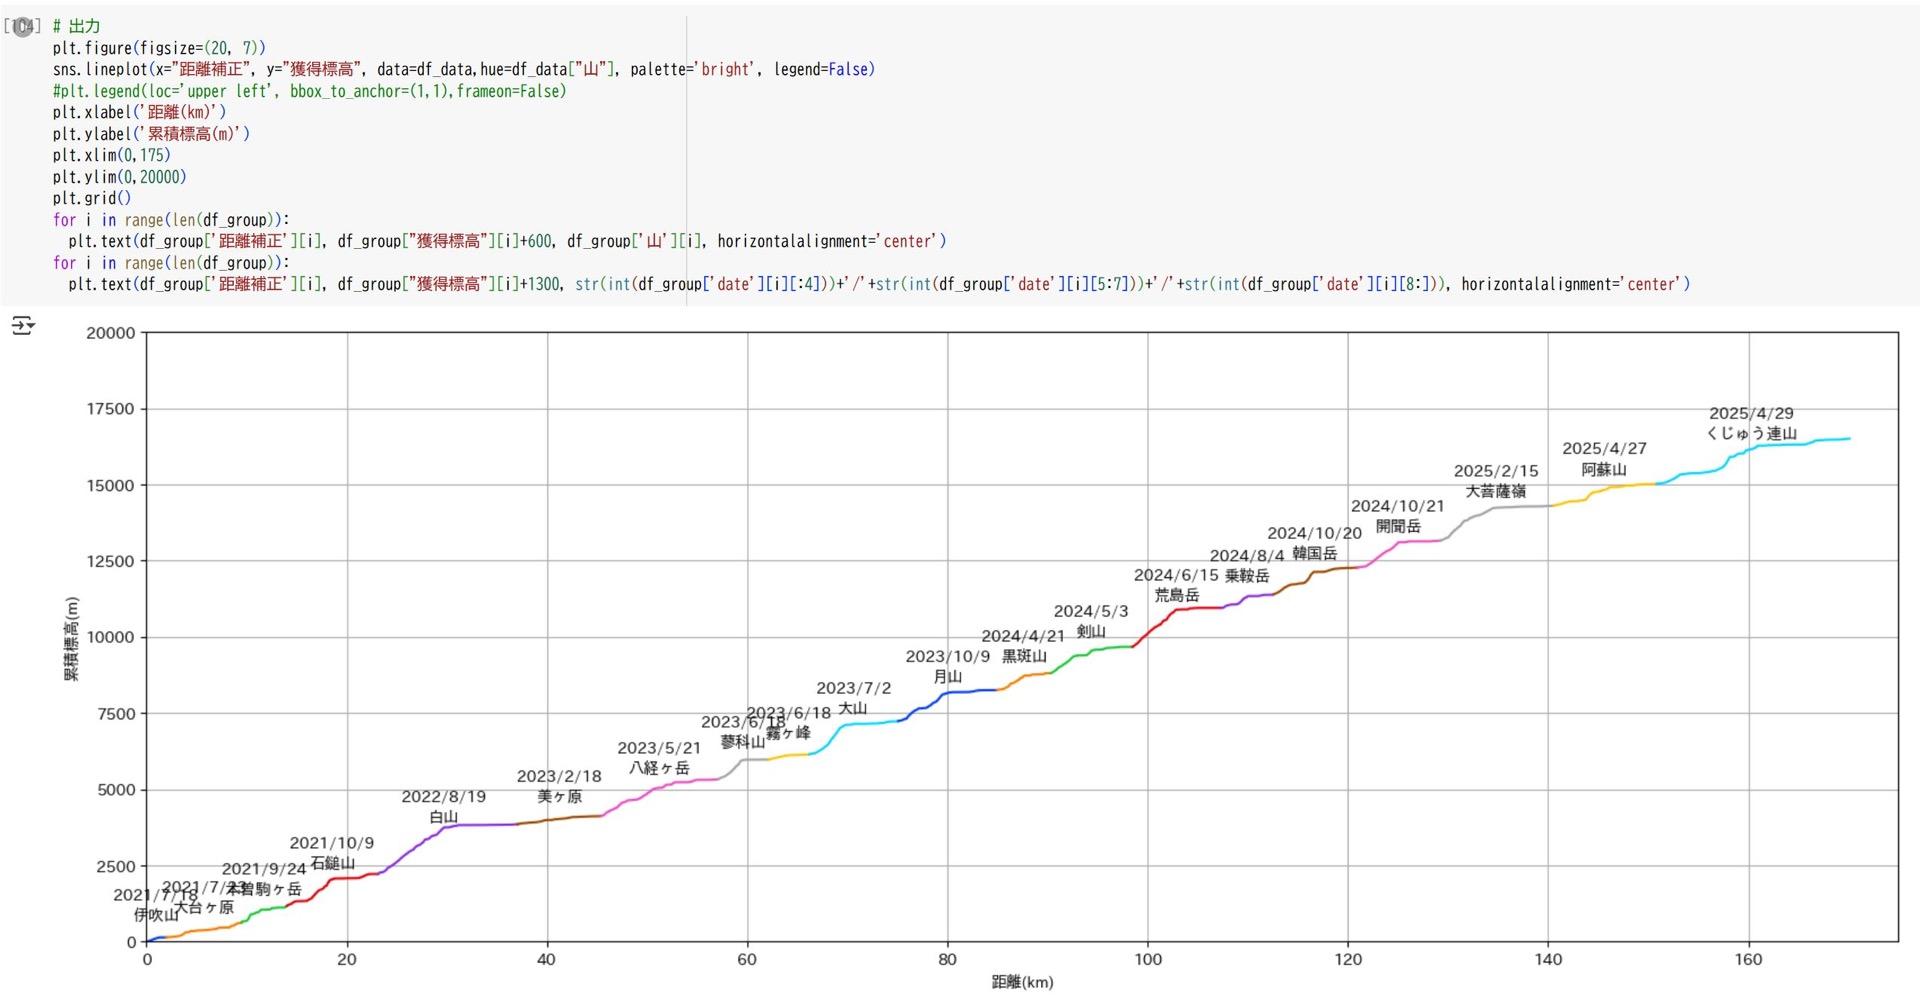Click the plt.grid() code line
This screenshot has width=1920, height=1005.
pos(92,198)
